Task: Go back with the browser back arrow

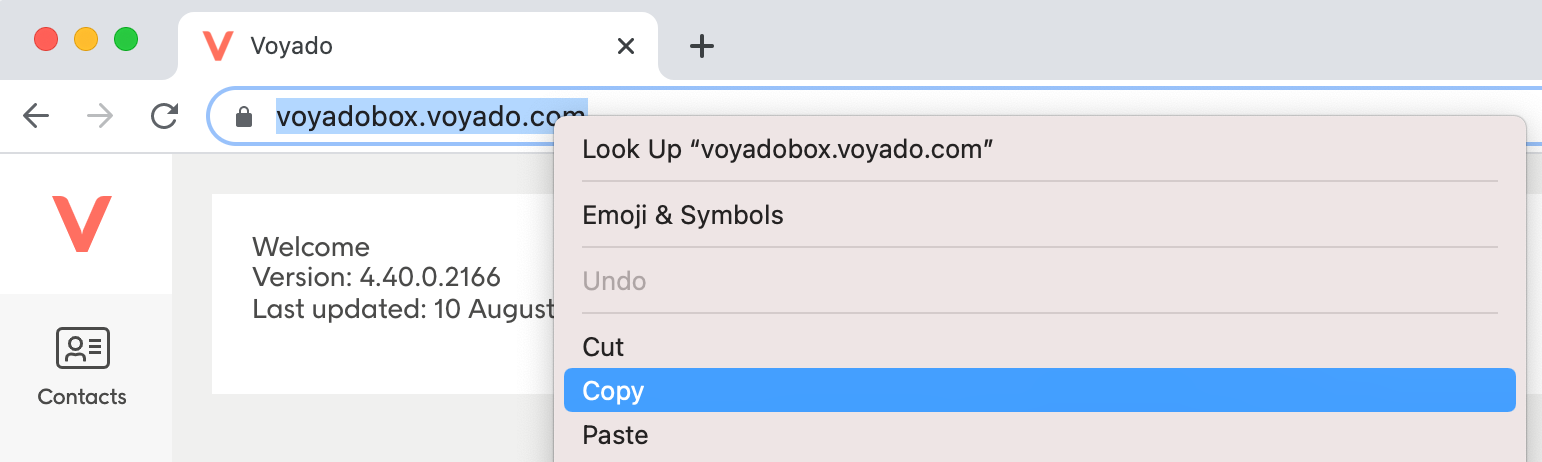Action: coord(36,117)
